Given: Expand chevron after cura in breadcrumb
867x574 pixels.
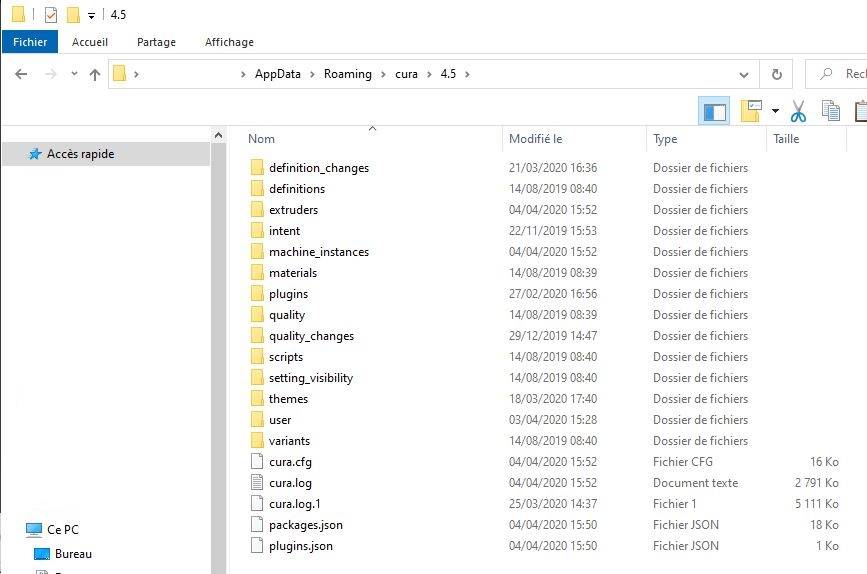Looking at the screenshot, I should pyautogui.click(x=429, y=75).
